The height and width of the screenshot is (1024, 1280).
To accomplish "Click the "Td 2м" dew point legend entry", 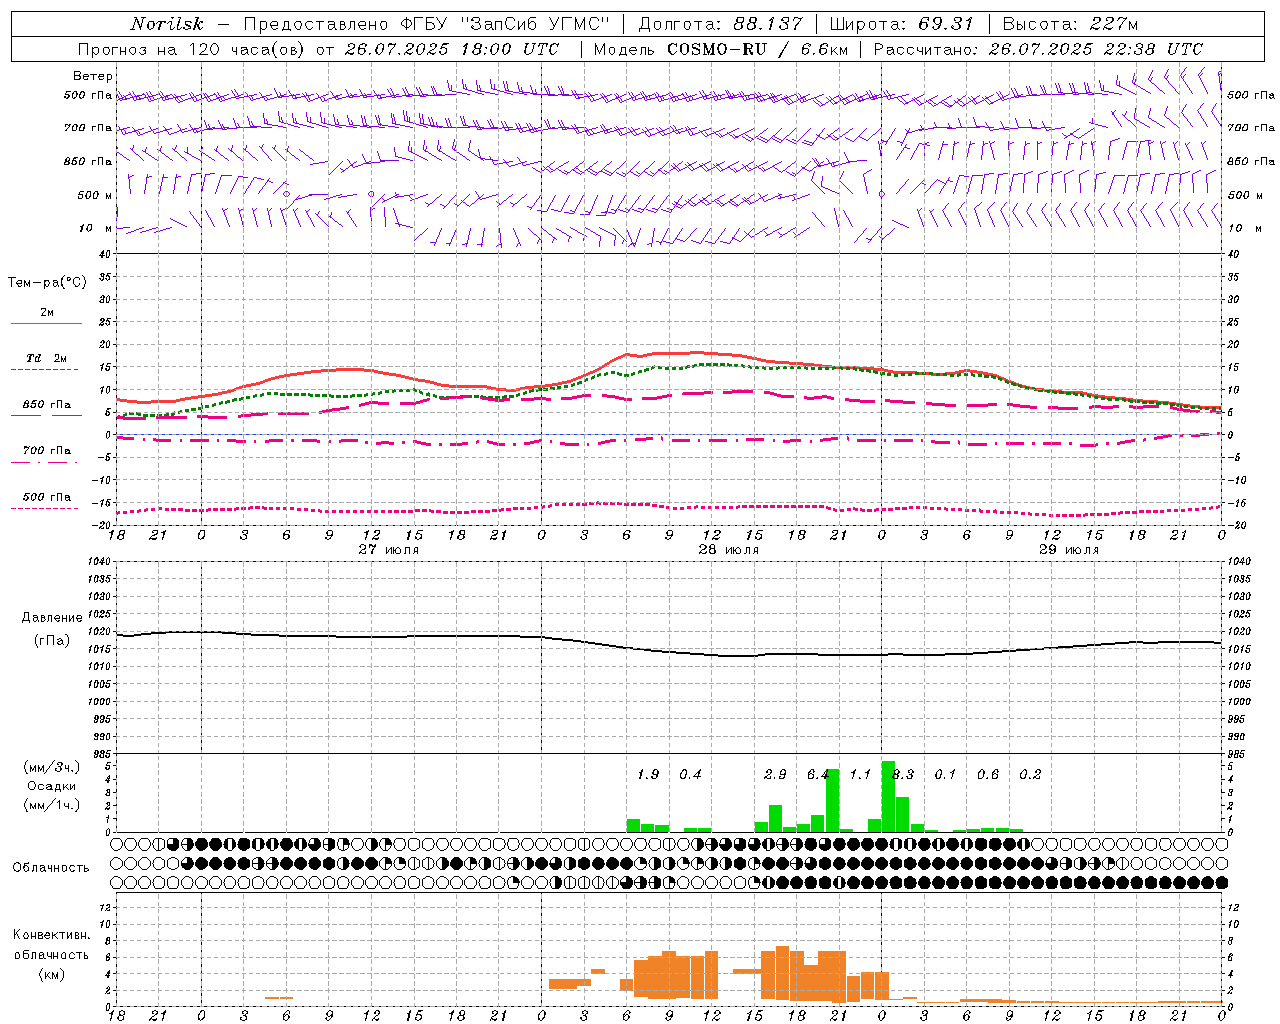I will point(47,358).
